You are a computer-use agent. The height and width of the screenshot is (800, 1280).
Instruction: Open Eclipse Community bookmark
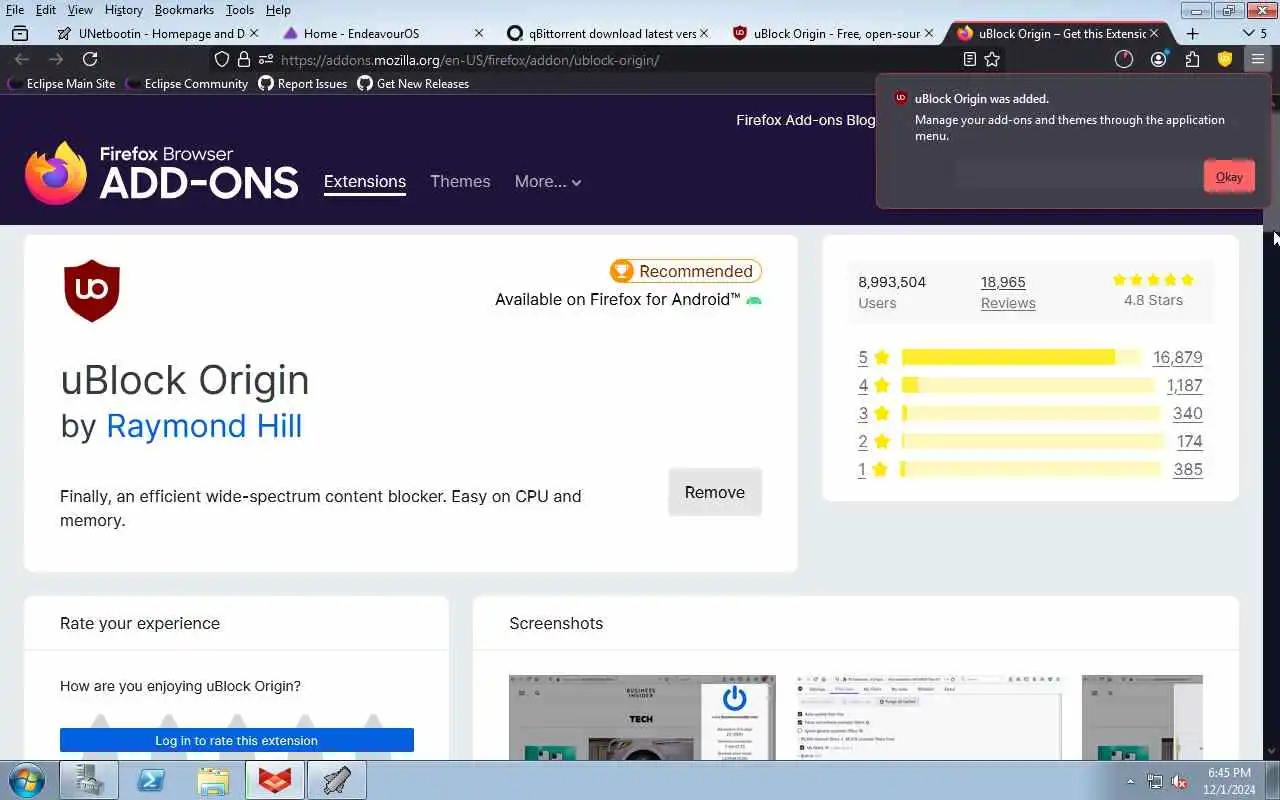click(x=187, y=84)
